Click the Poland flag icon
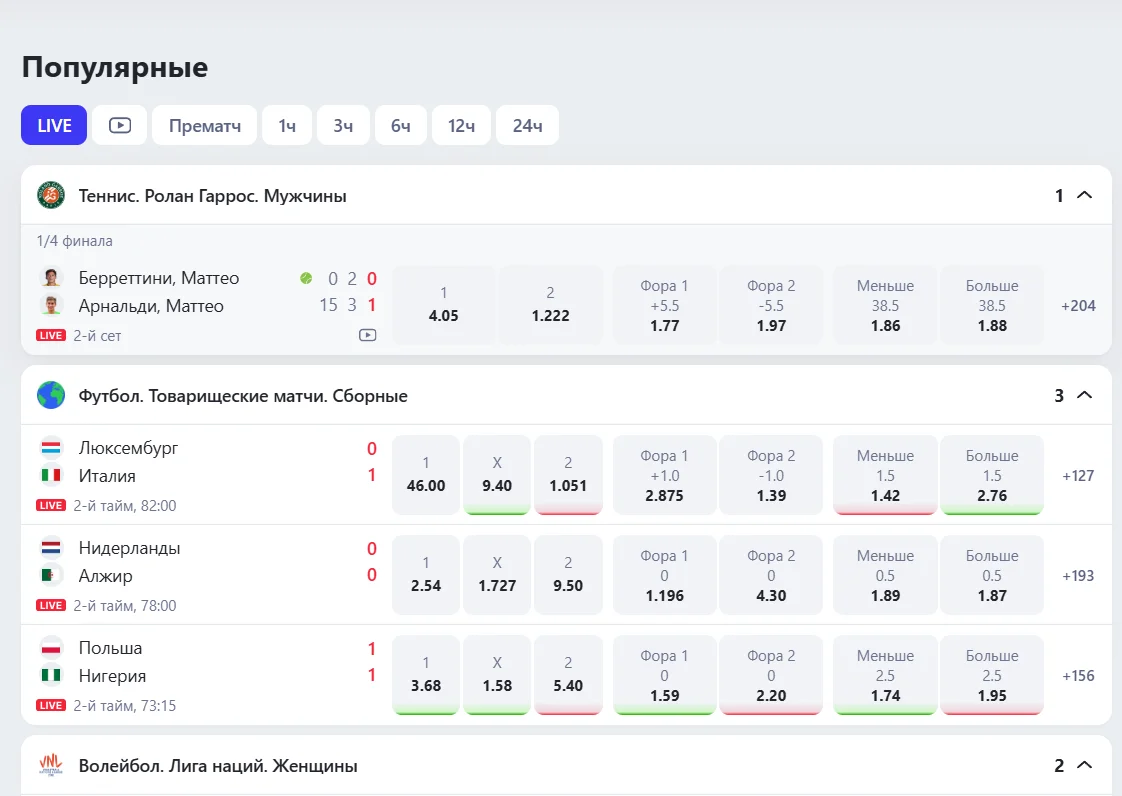 (51, 649)
